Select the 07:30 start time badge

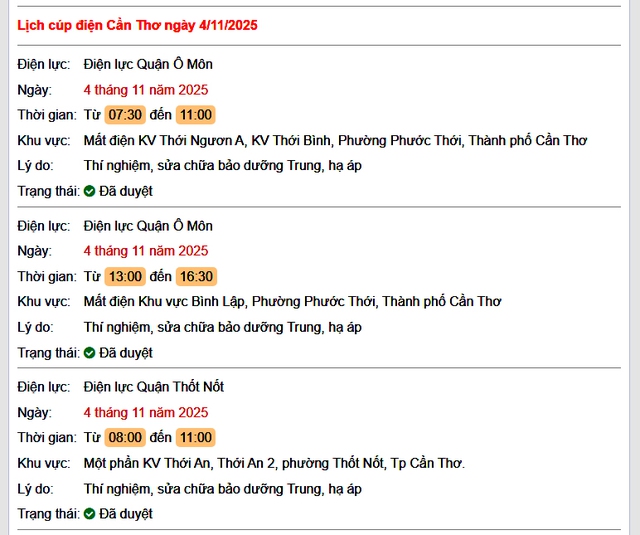coord(125,115)
